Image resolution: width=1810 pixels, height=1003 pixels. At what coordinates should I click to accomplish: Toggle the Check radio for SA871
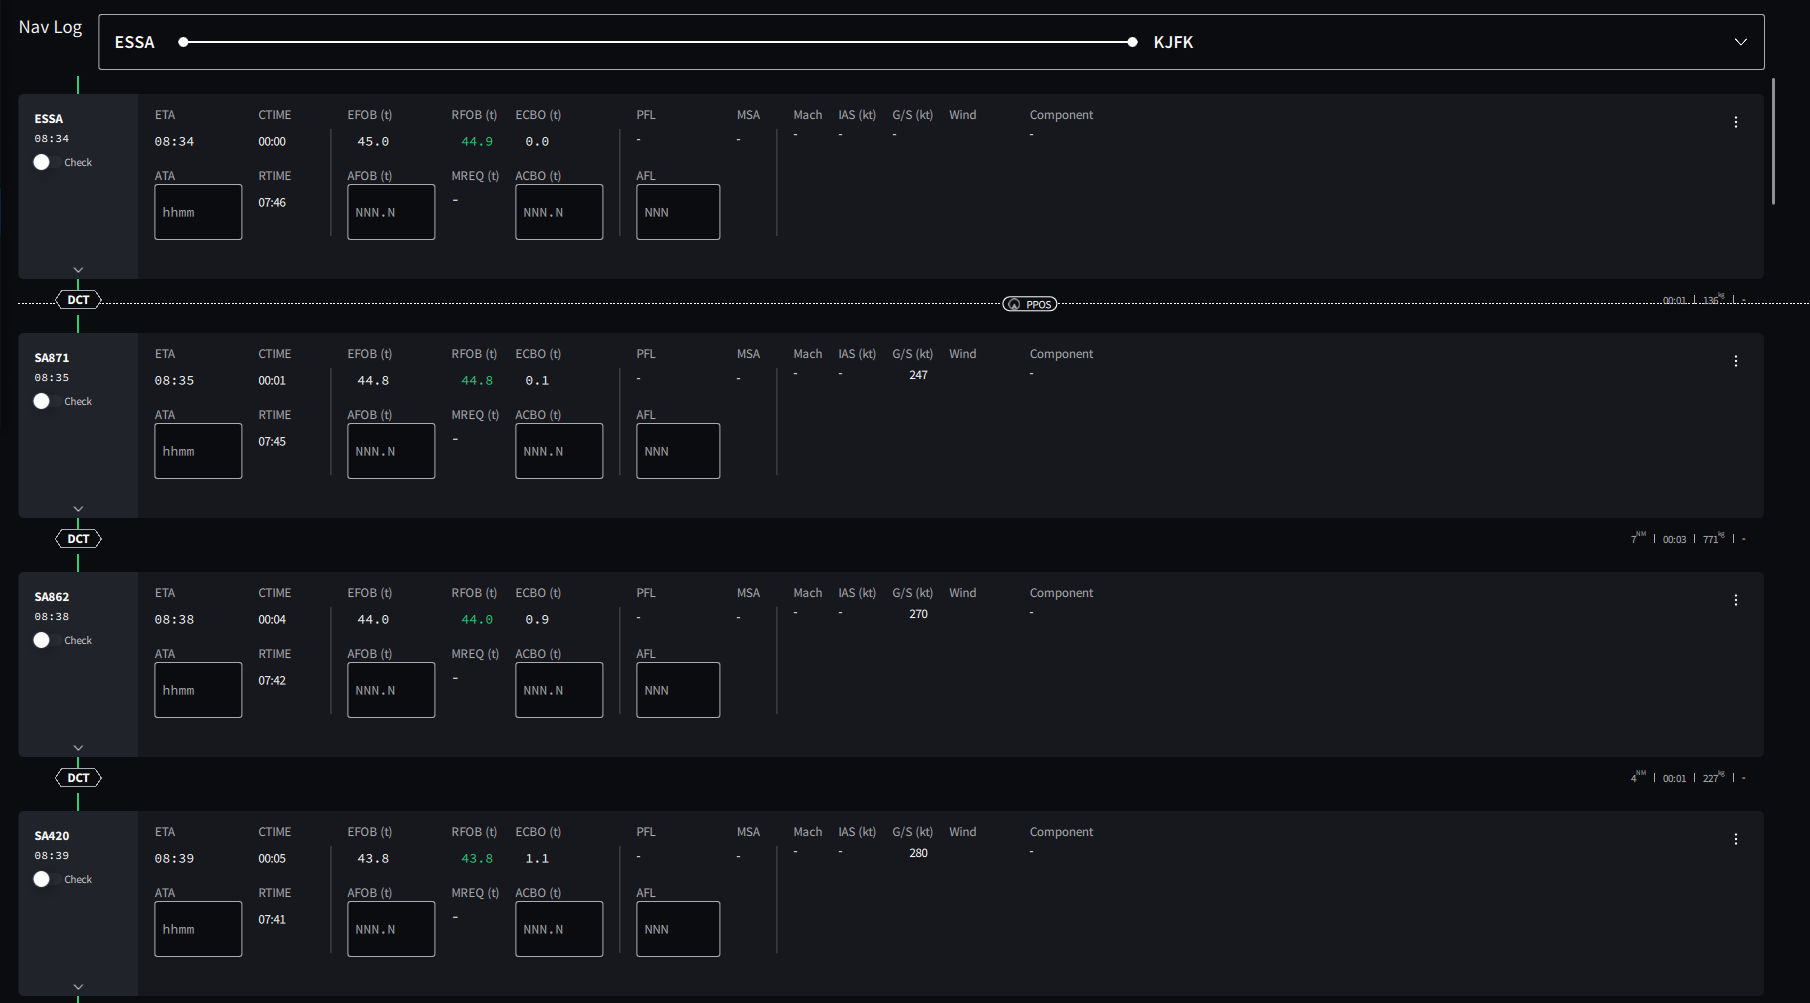click(41, 401)
